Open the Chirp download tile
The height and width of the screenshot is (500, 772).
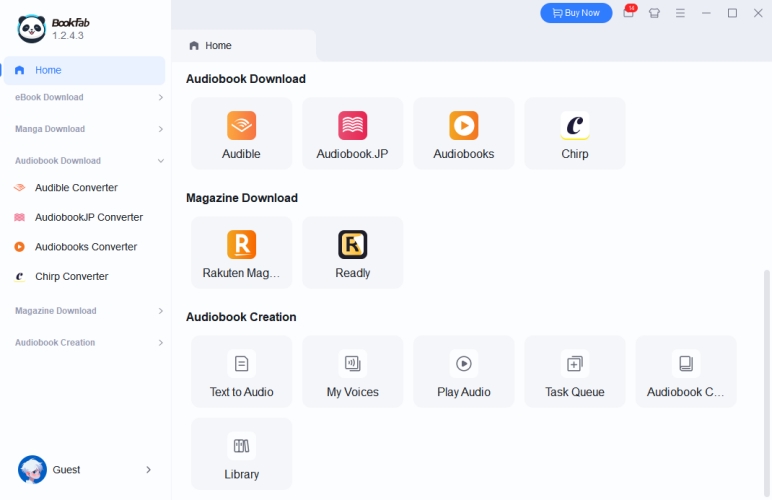(x=575, y=133)
